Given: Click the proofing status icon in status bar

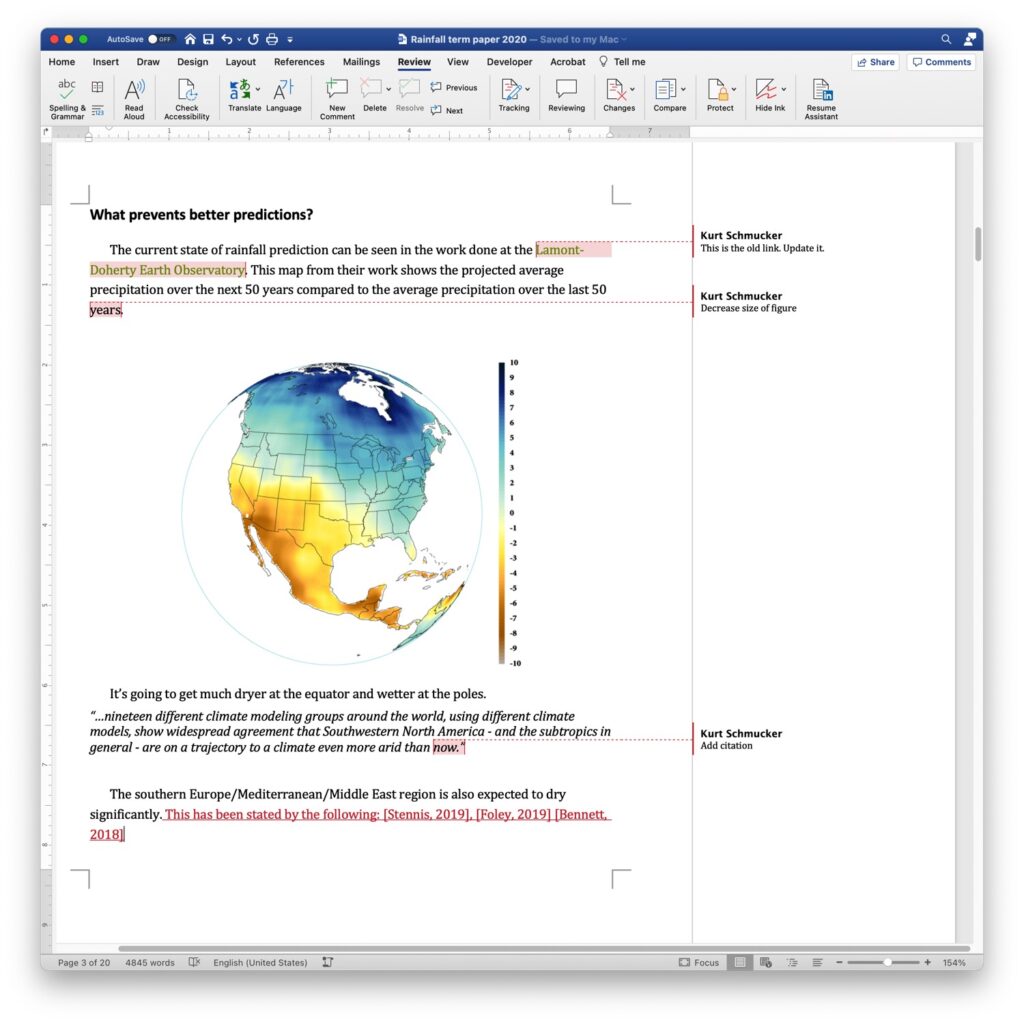Looking at the screenshot, I should pyautogui.click(x=194, y=962).
